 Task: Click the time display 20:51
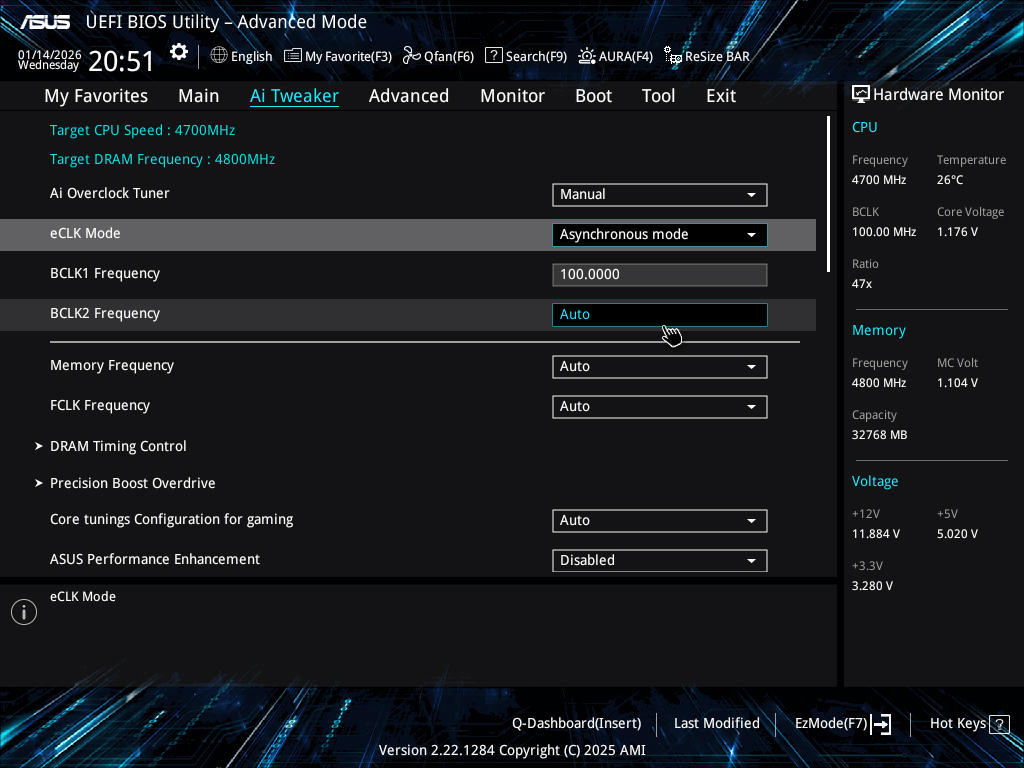pyautogui.click(x=121, y=61)
